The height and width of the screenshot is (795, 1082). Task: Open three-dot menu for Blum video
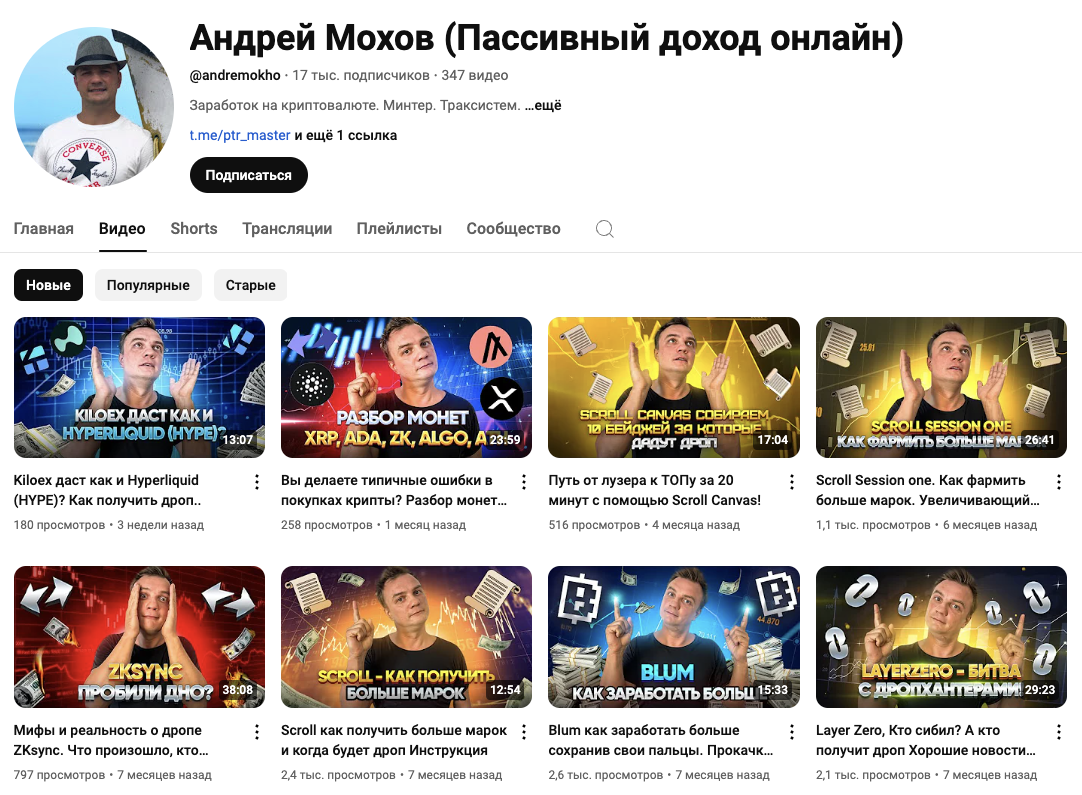coord(791,732)
